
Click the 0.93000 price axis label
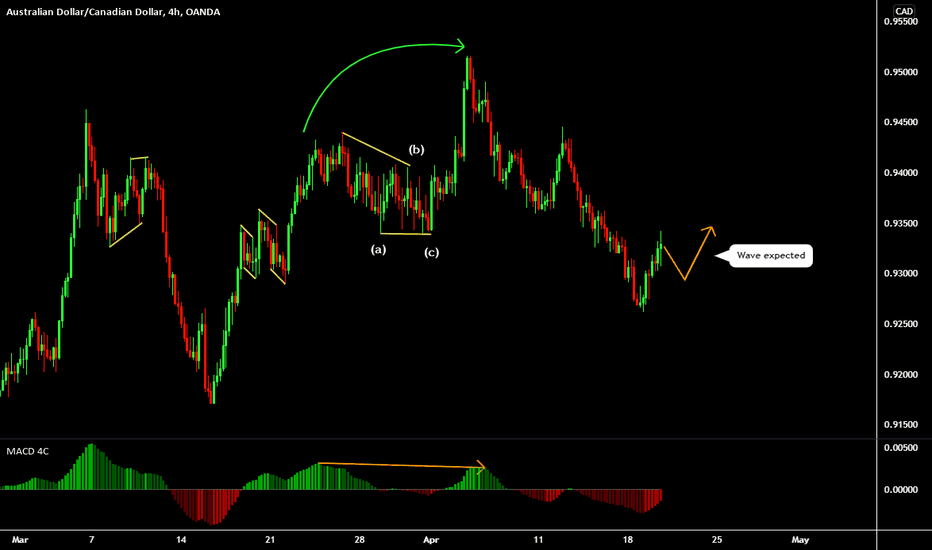(x=900, y=274)
